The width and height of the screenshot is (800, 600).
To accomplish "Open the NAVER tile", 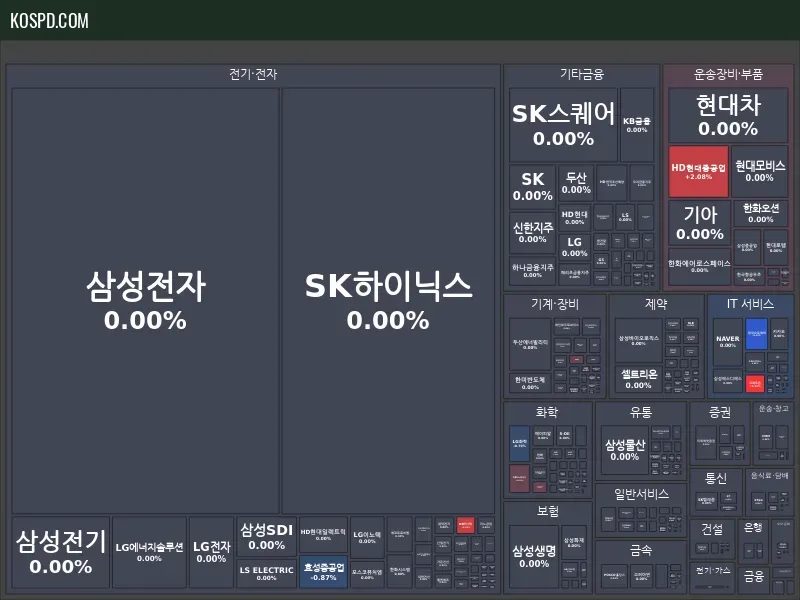I will point(728,342).
